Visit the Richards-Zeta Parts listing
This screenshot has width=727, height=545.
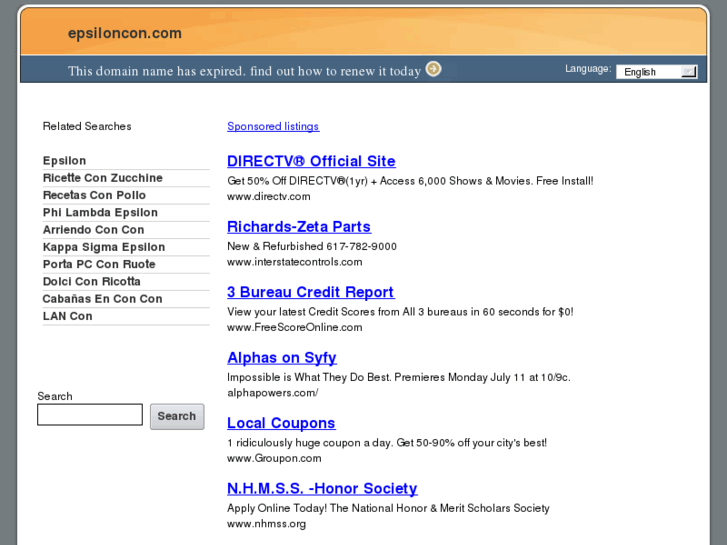(299, 227)
